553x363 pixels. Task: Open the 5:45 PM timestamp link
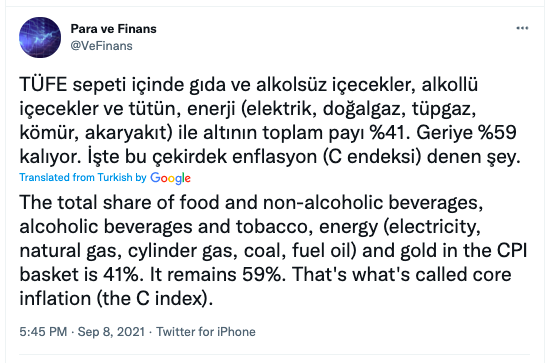(x=43, y=332)
